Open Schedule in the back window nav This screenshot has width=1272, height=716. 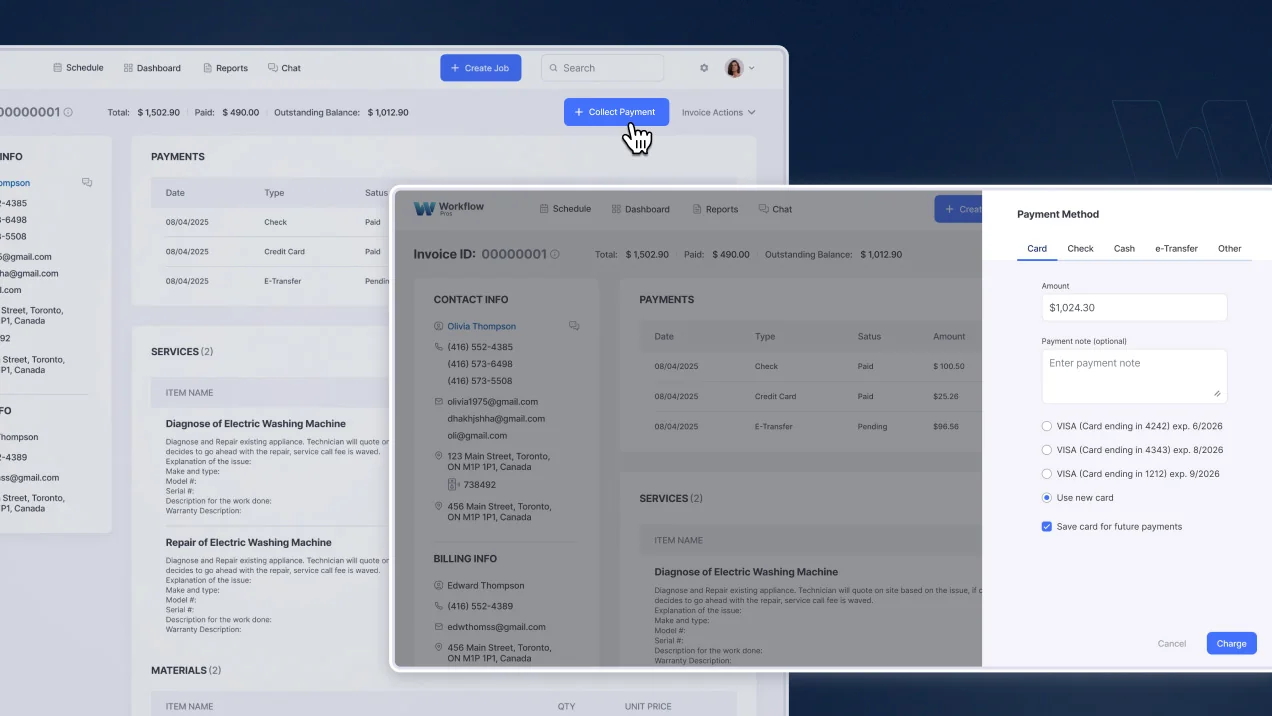(x=78, y=68)
